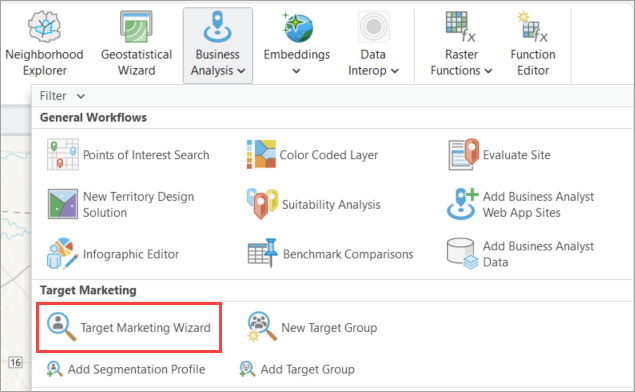The width and height of the screenshot is (635, 392).
Task: Click the Embeddings globe icon
Action: click(x=298, y=27)
